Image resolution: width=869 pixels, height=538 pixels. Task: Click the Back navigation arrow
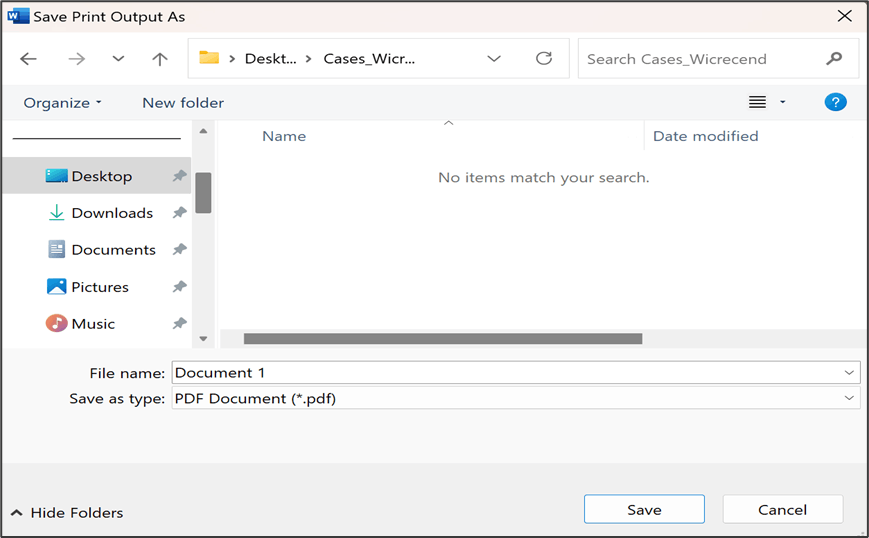click(x=28, y=59)
